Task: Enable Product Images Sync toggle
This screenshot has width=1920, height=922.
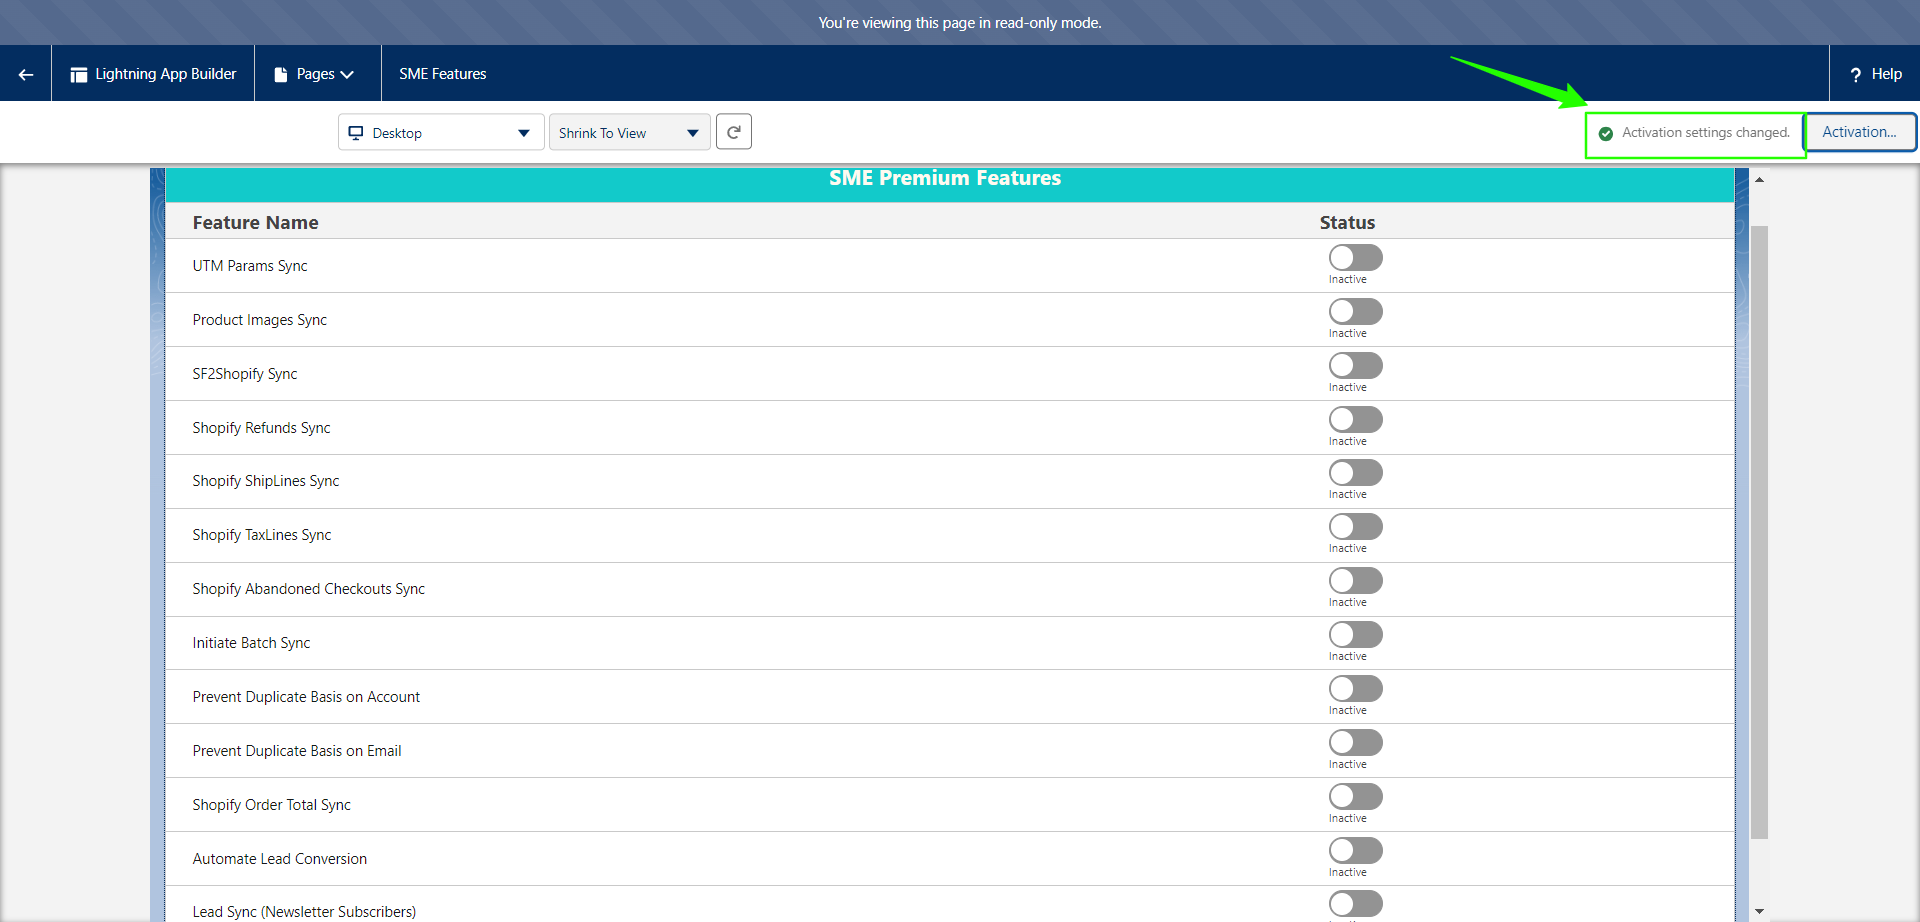Action: coord(1356,312)
